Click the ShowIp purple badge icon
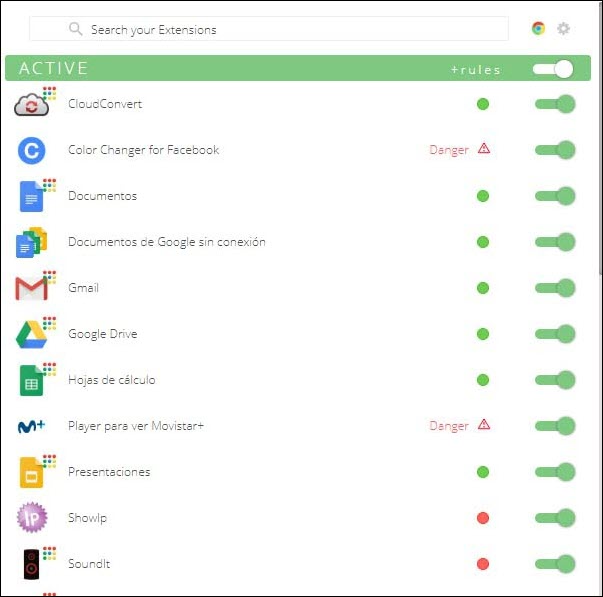This screenshot has width=603, height=597. click(32, 518)
